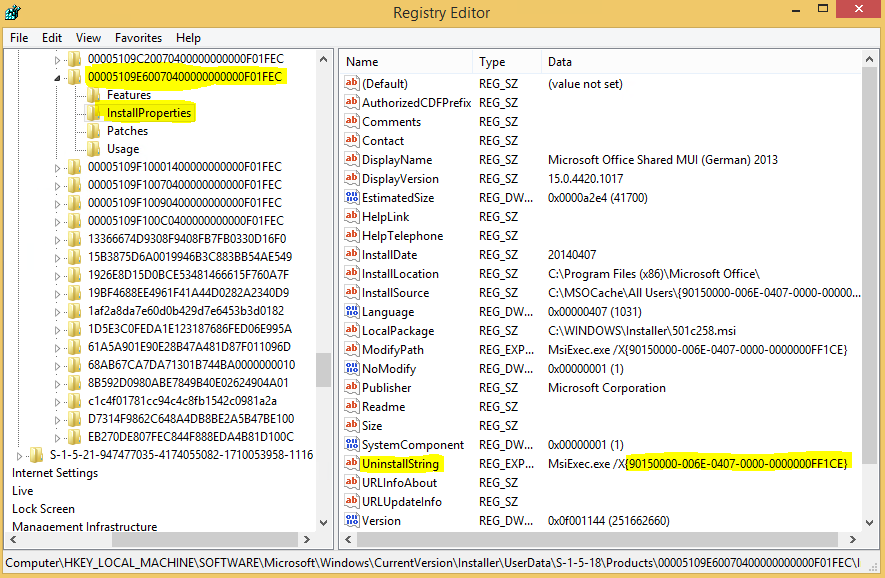The image size is (885, 578).
Task: Open the Edit menu
Action: [52, 38]
